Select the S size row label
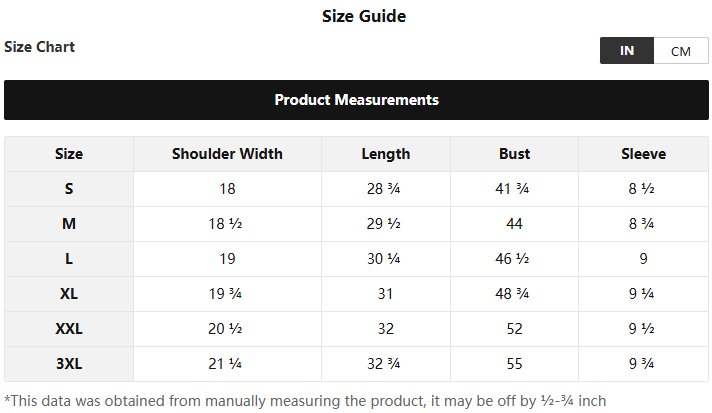Viewport: 712px width, 413px height. pos(69,189)
